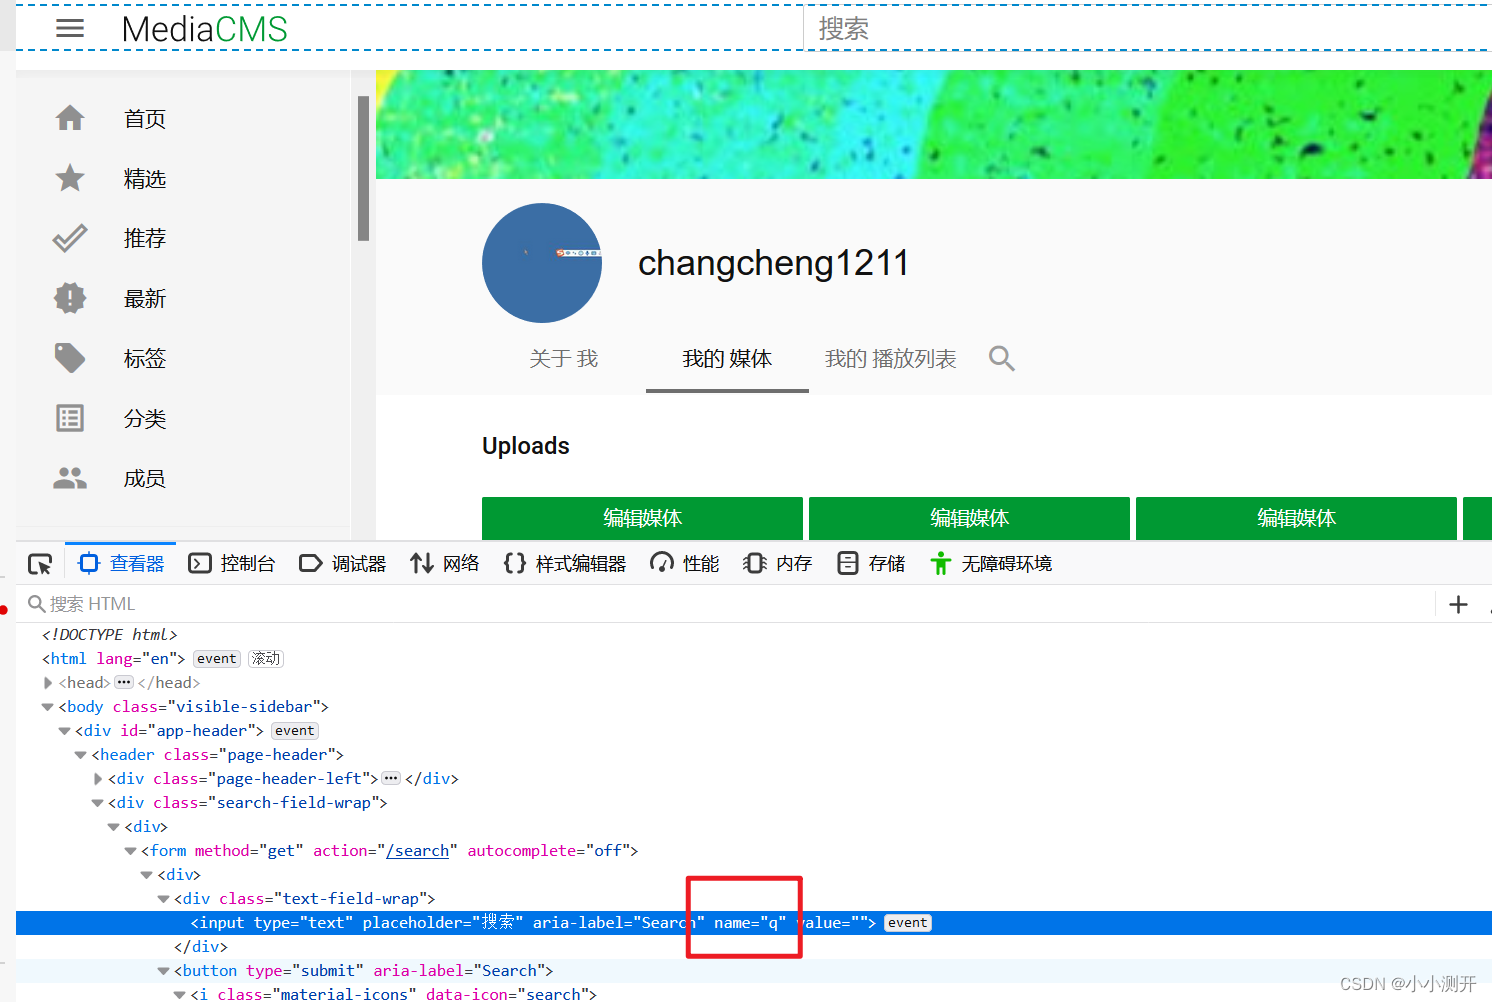Click the profile banner image
Screen dimensions: 1492x1002
933,124
